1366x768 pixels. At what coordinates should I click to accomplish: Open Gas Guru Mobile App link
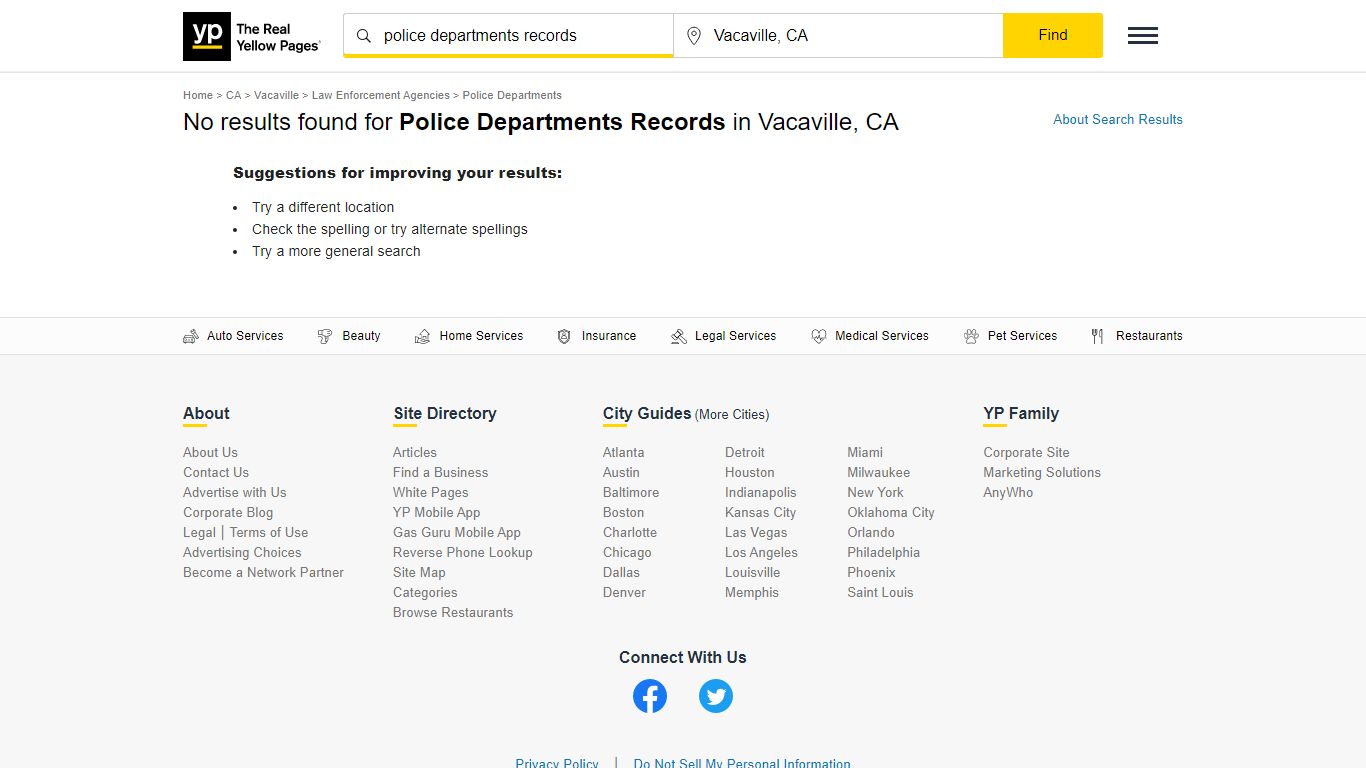[x=457, y=532]
